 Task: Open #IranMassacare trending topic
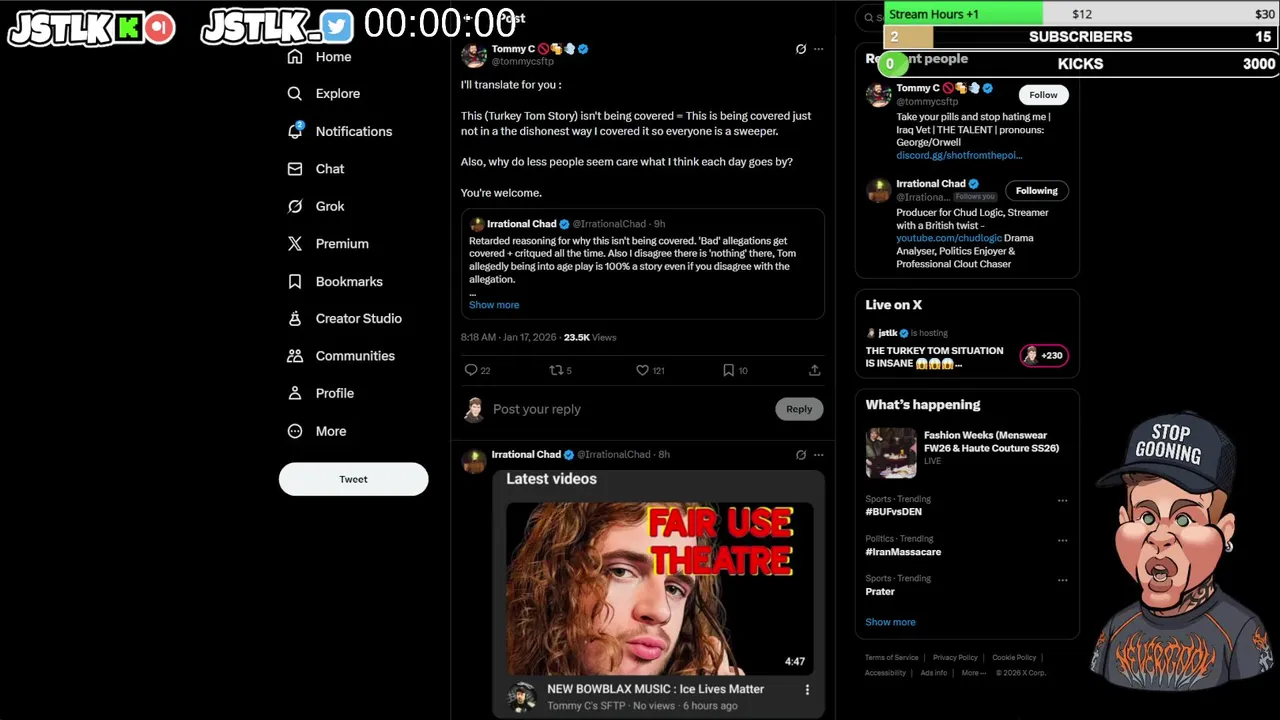click(x=903, y=552)
